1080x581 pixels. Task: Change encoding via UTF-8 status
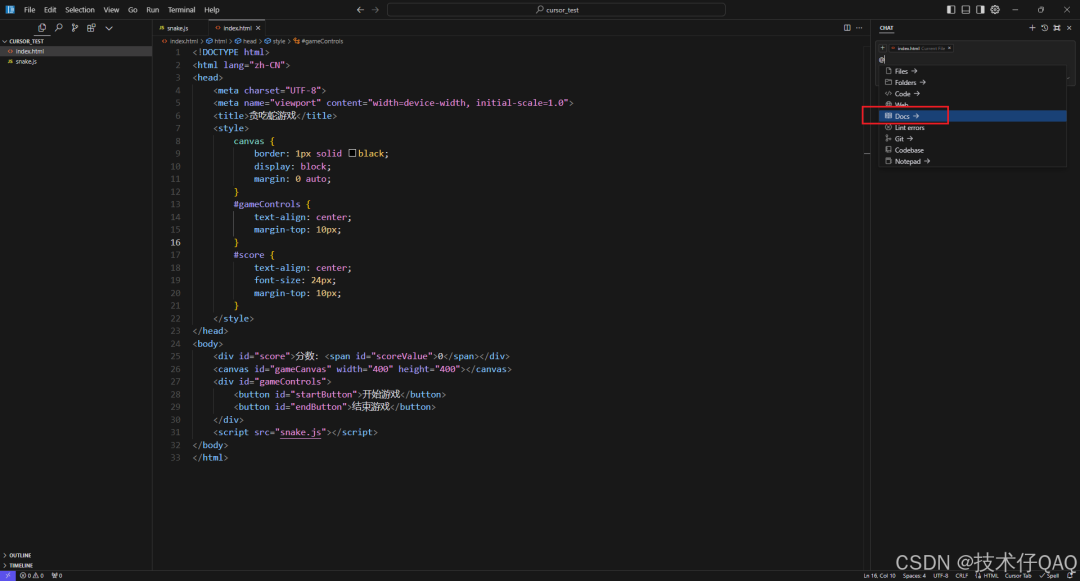(941, 575)
